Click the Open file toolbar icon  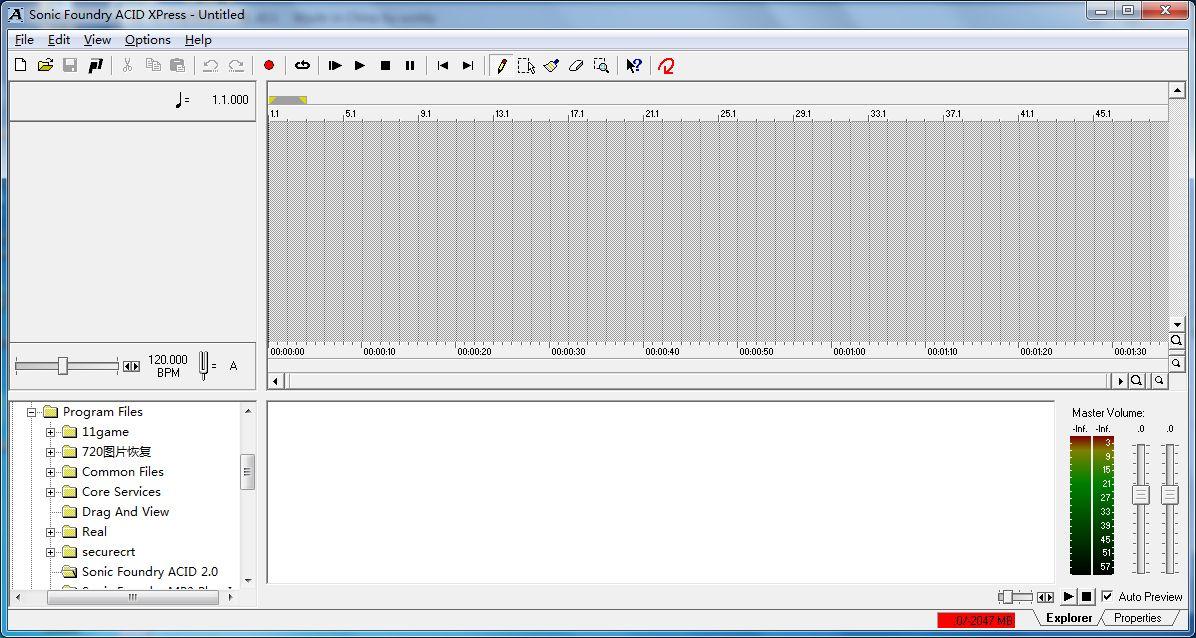click(45, 66)
